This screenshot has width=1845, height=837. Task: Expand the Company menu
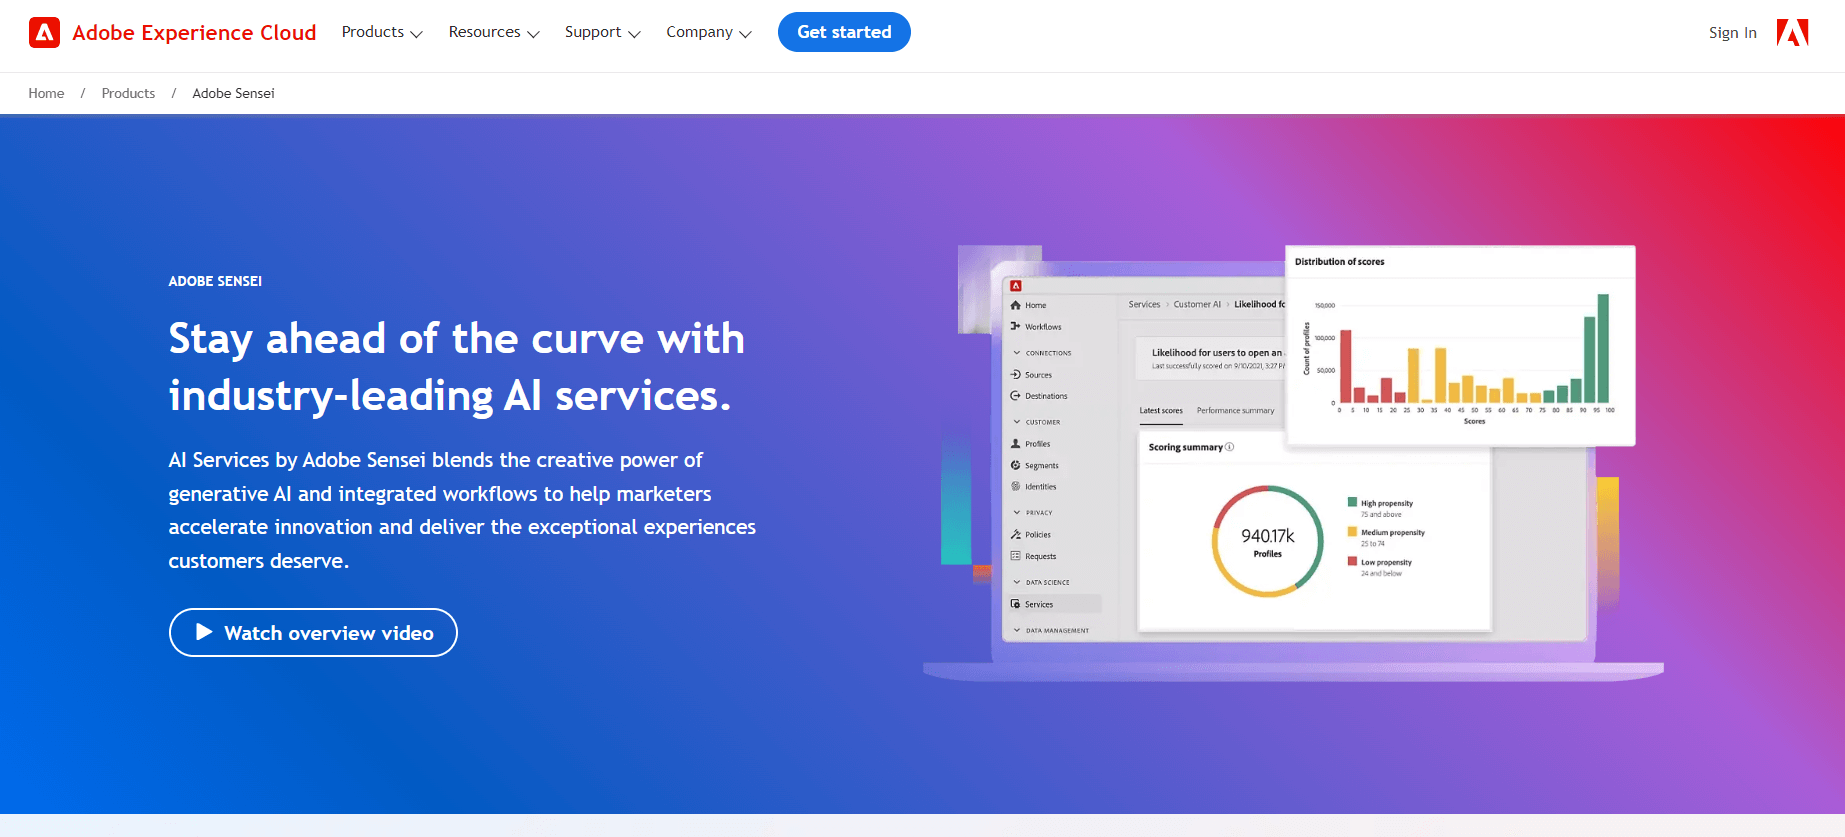[x=709, y=32]
